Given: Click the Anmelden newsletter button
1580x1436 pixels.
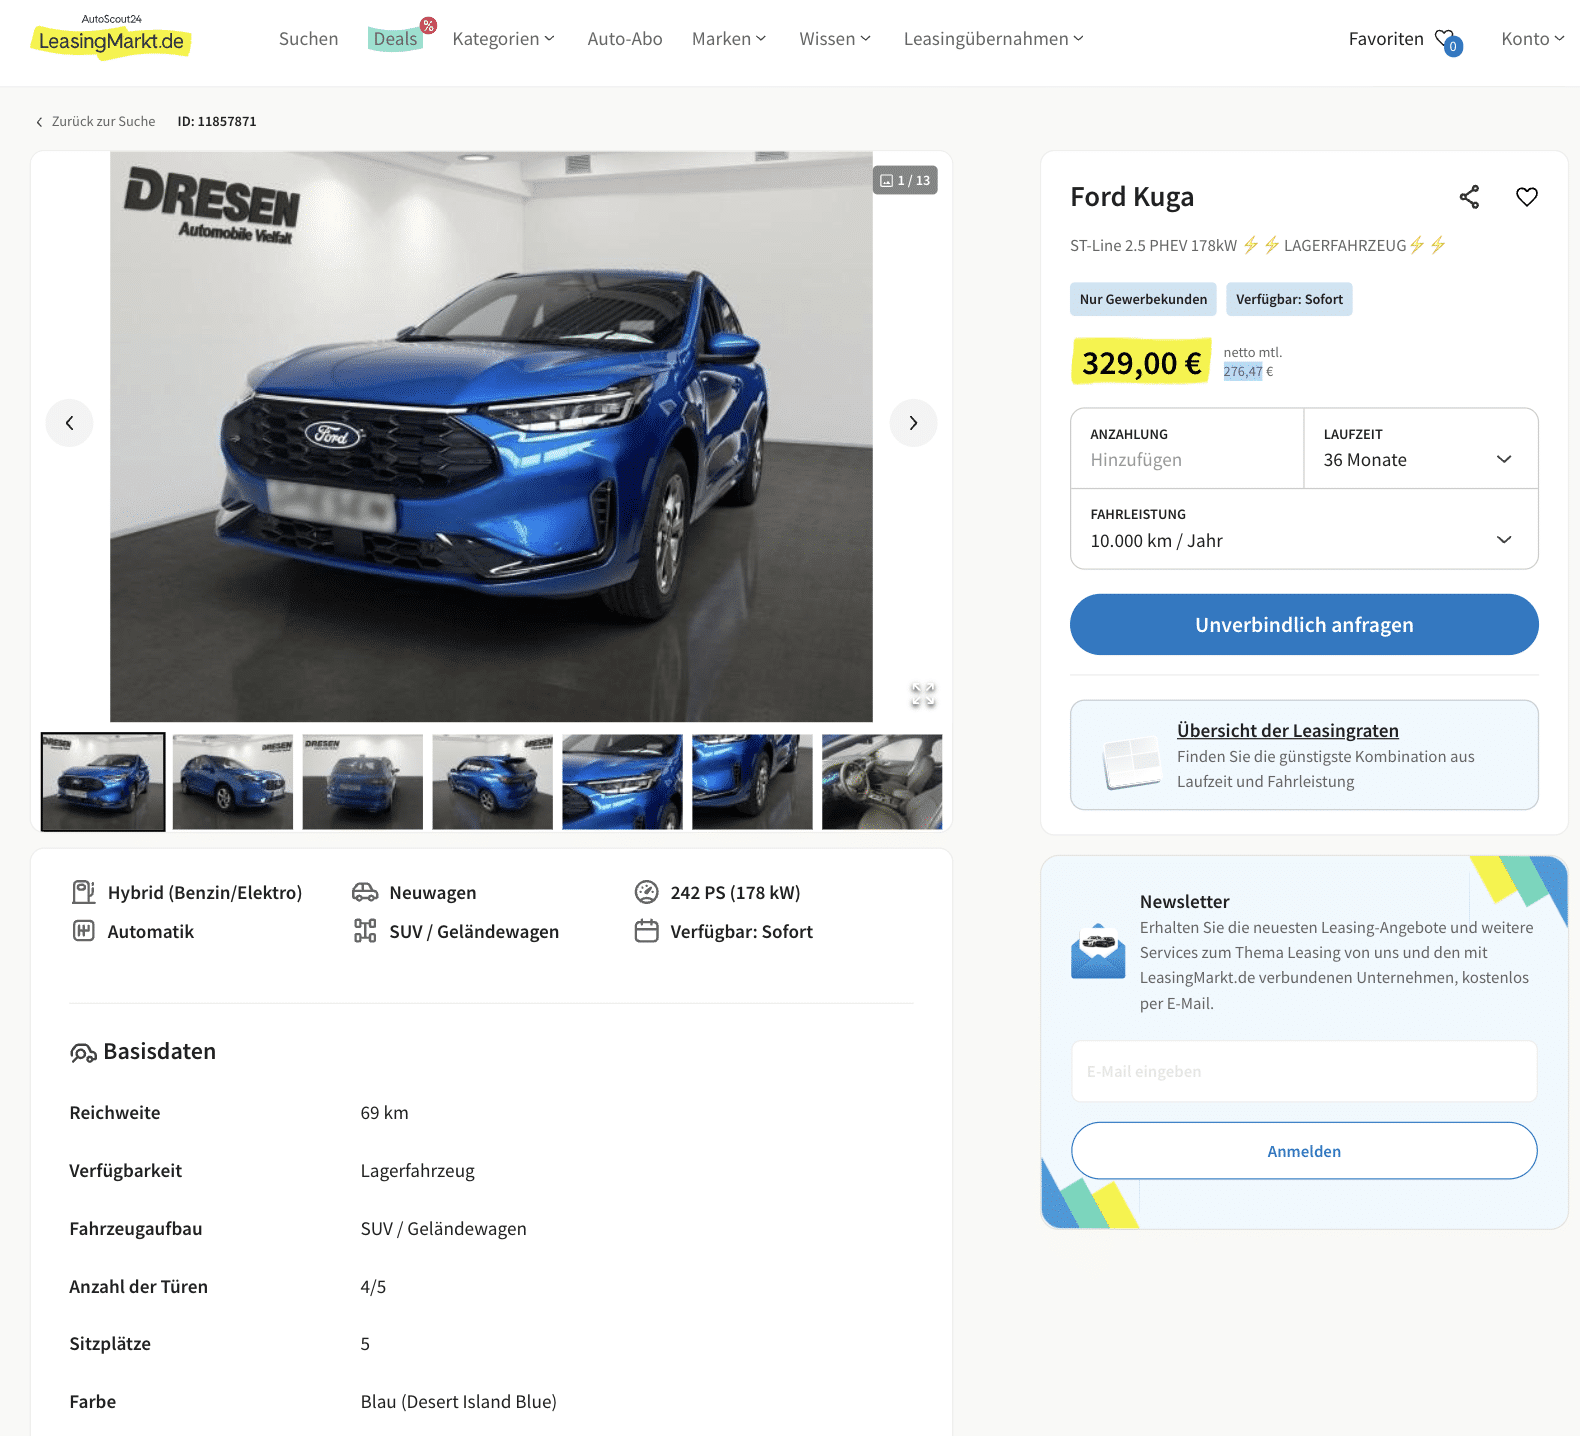Looking at the screenshot, I should pos(1304,1151).
